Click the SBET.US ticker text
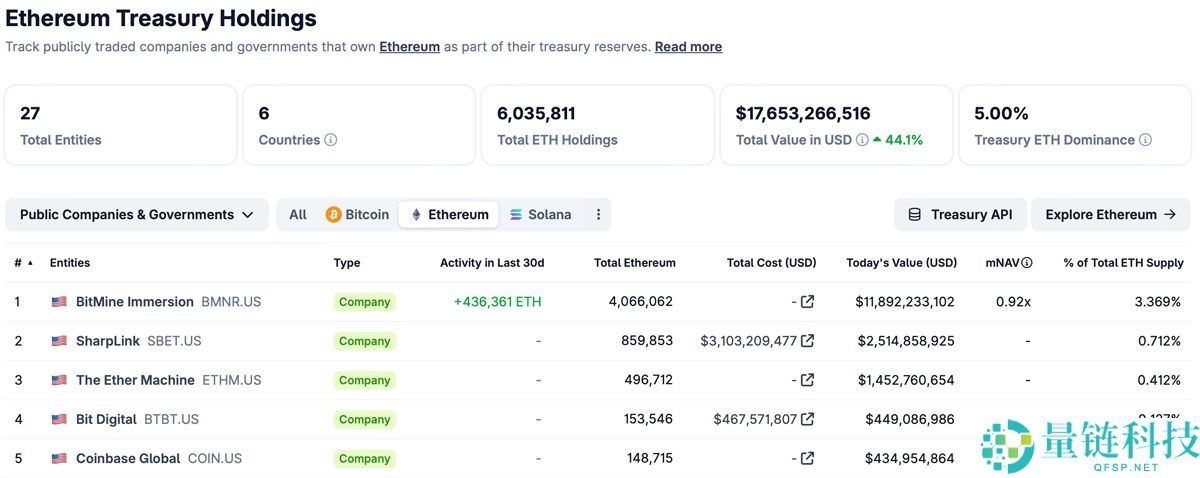Viewport: 1200px width, 478px height. tap(174, 341)
